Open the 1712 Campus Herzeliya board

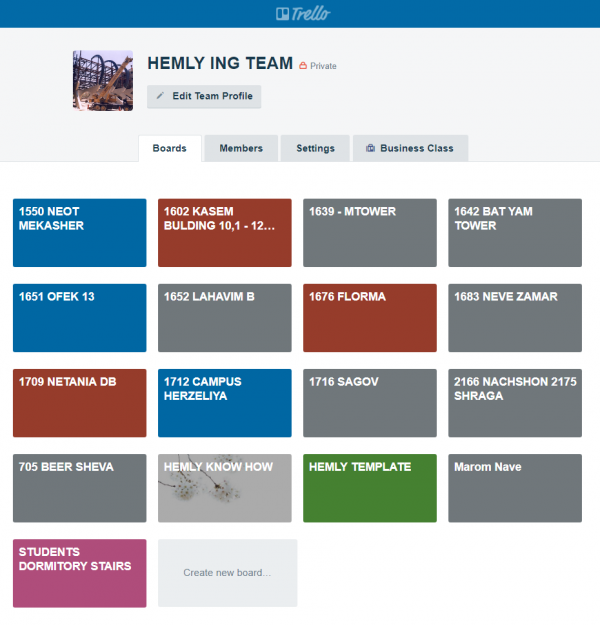(225, 403)
